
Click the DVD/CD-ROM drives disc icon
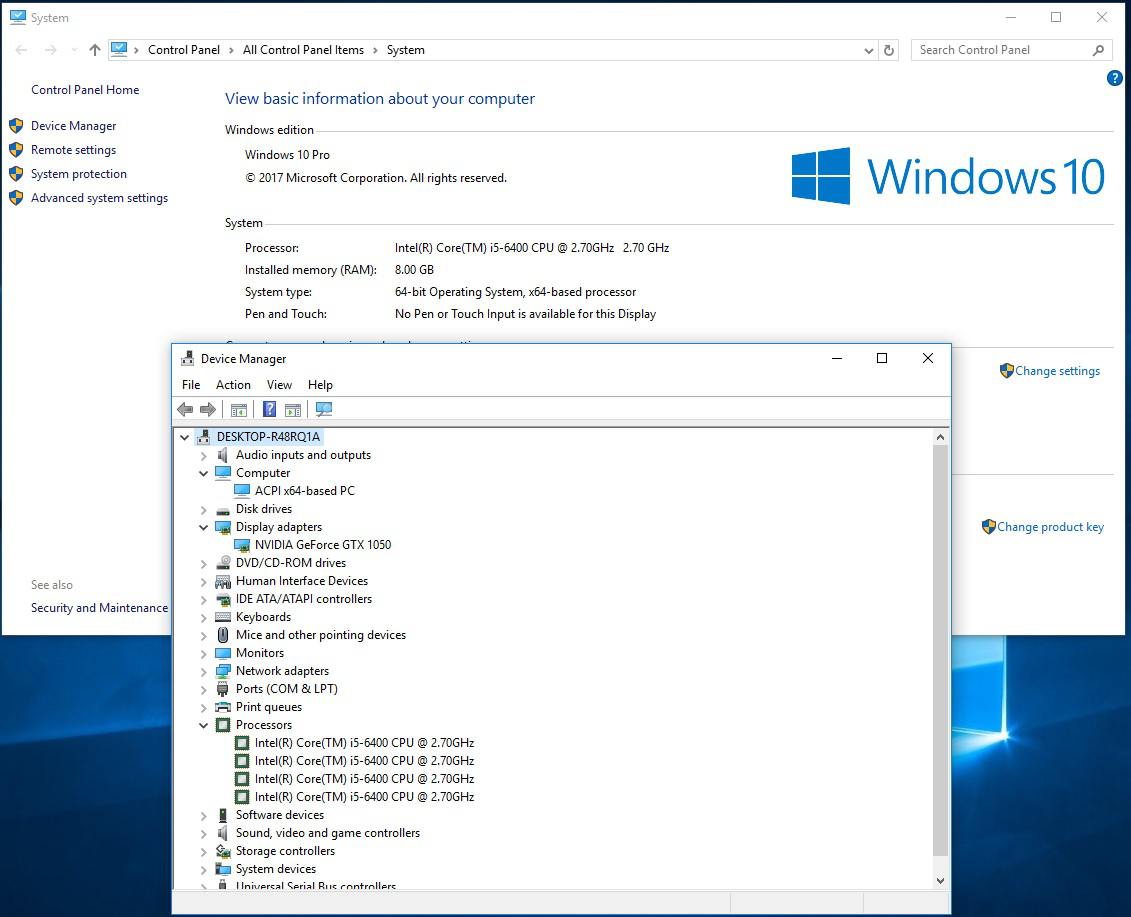coord(223,563)
